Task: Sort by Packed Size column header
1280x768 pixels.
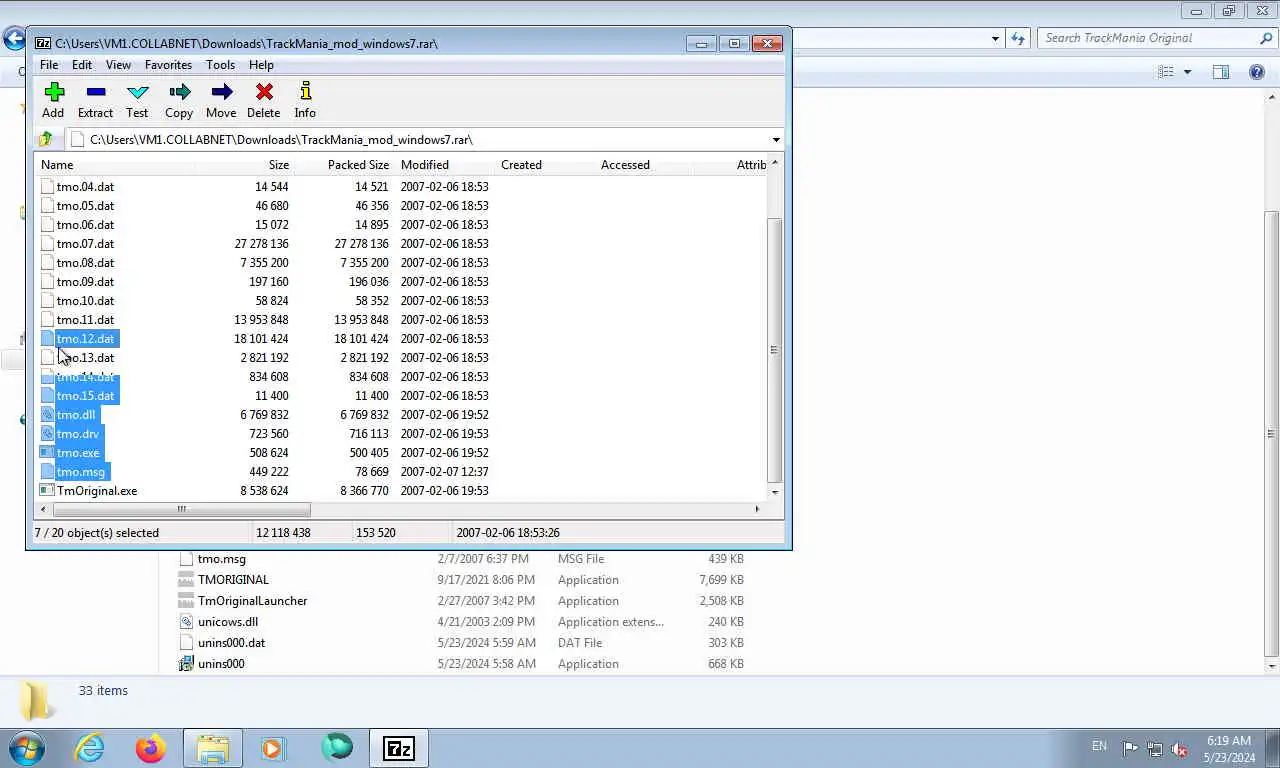Action: tap(344, 165)
